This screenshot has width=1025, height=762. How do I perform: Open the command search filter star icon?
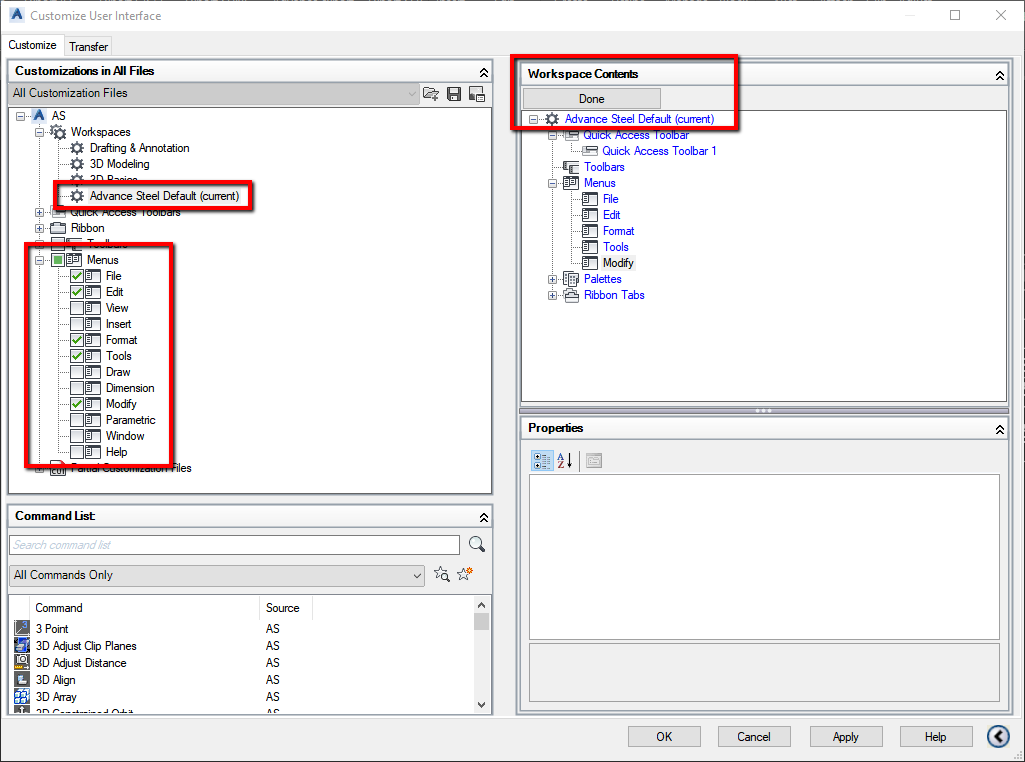[441, 573]
